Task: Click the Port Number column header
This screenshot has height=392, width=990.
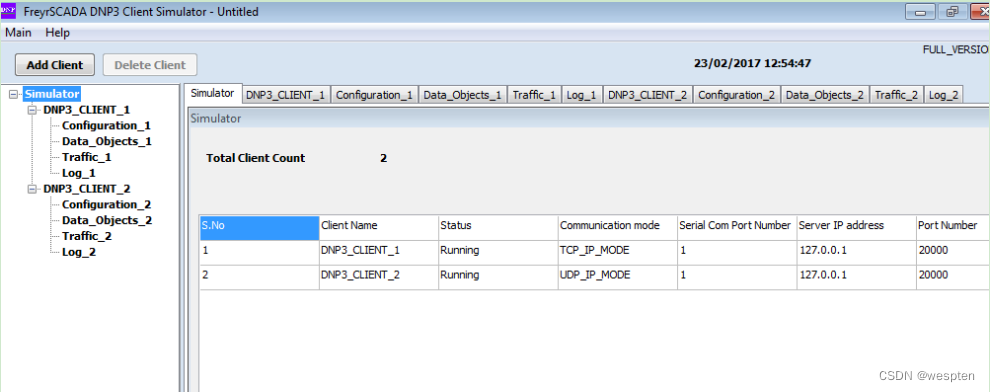Action: click(x=953, y=227)
